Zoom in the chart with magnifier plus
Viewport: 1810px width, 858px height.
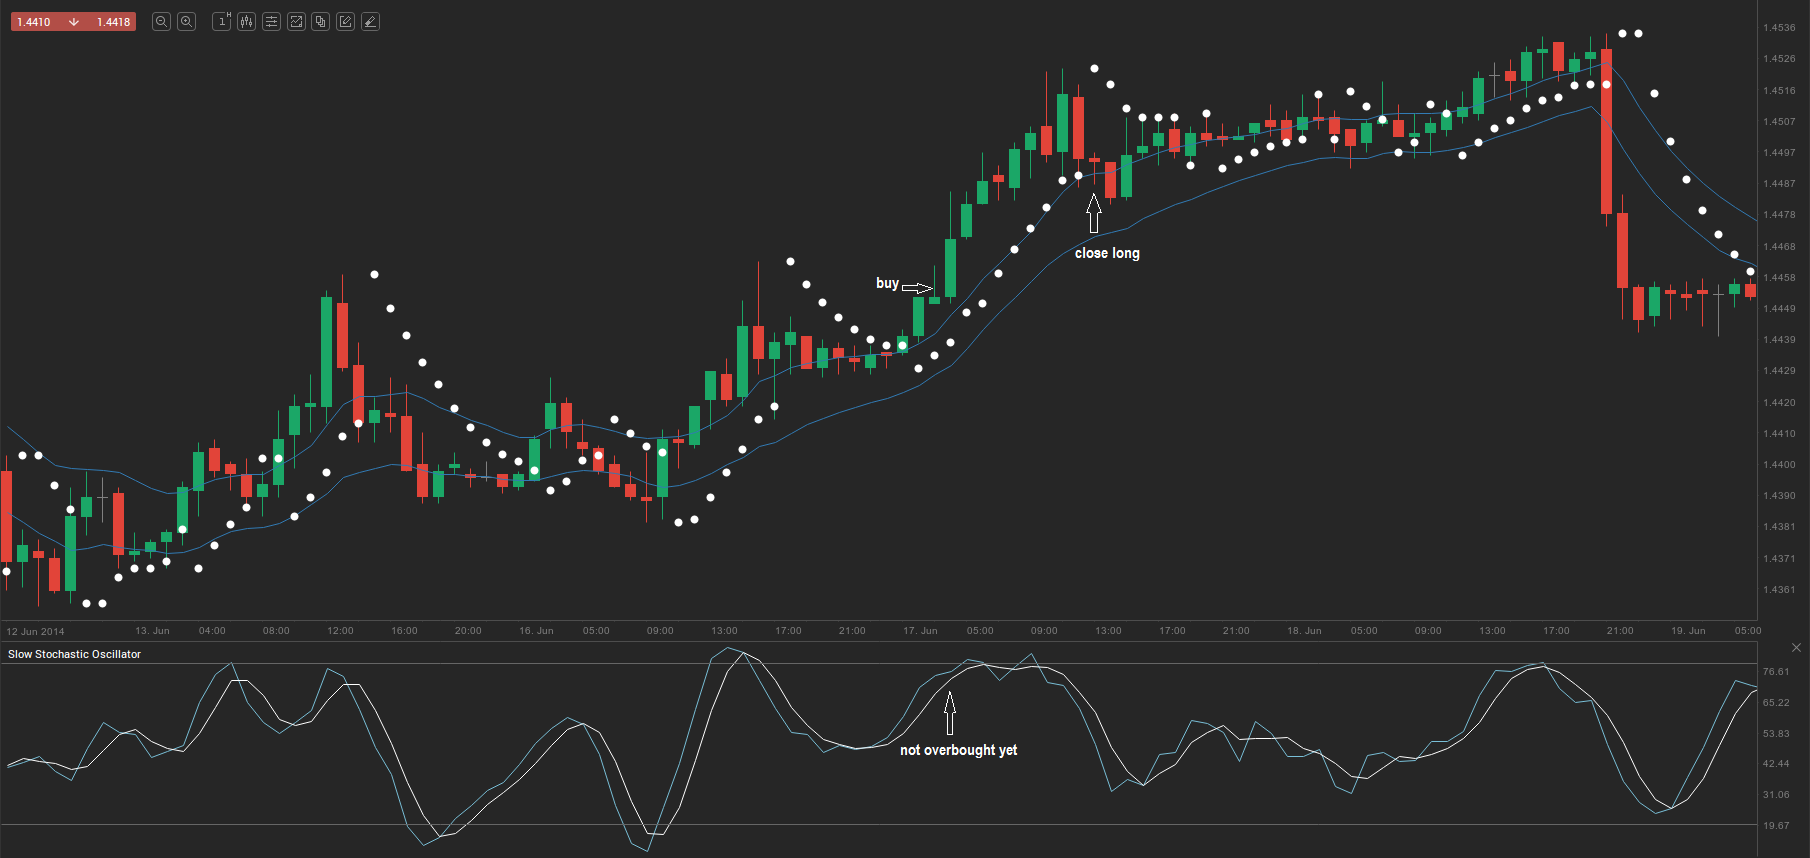click(x=186, y=22)
